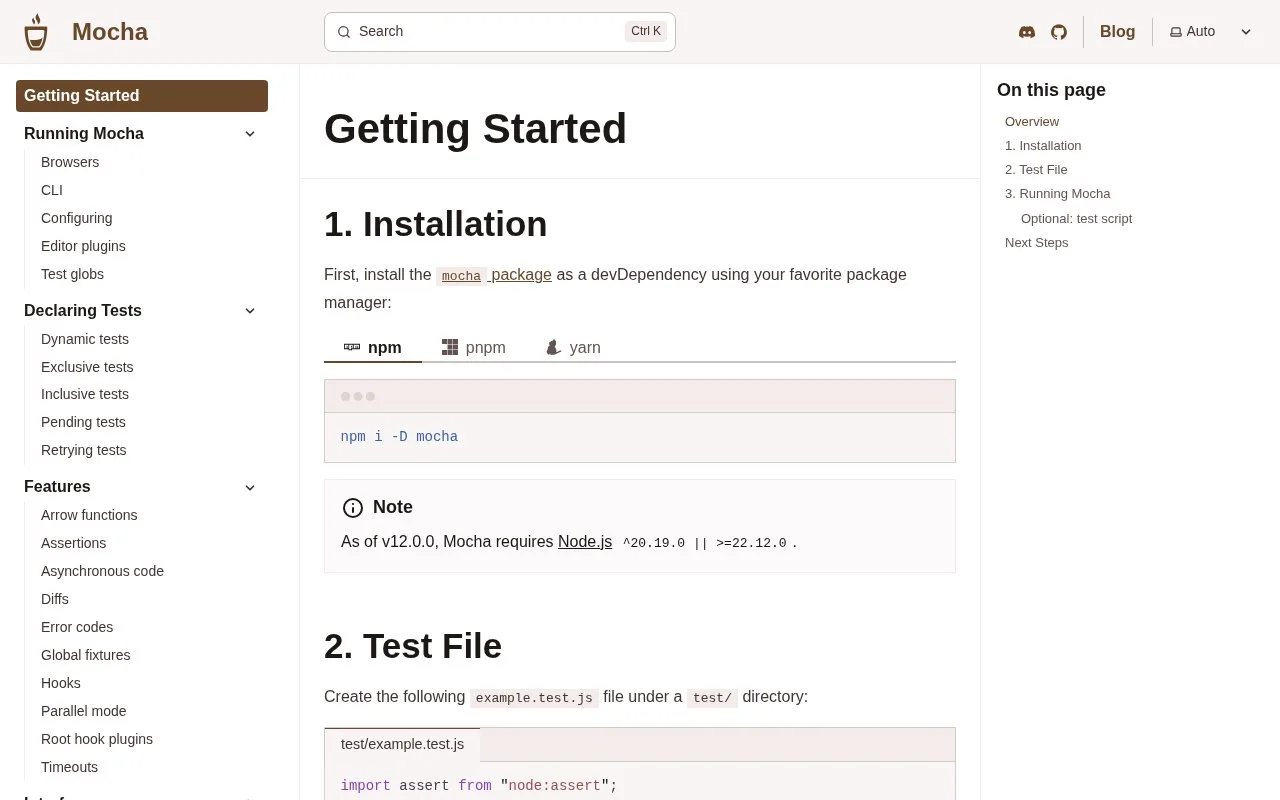The image size is (1280, 800).
Task: Collapse the Running Mocha section
Action: 250,134
